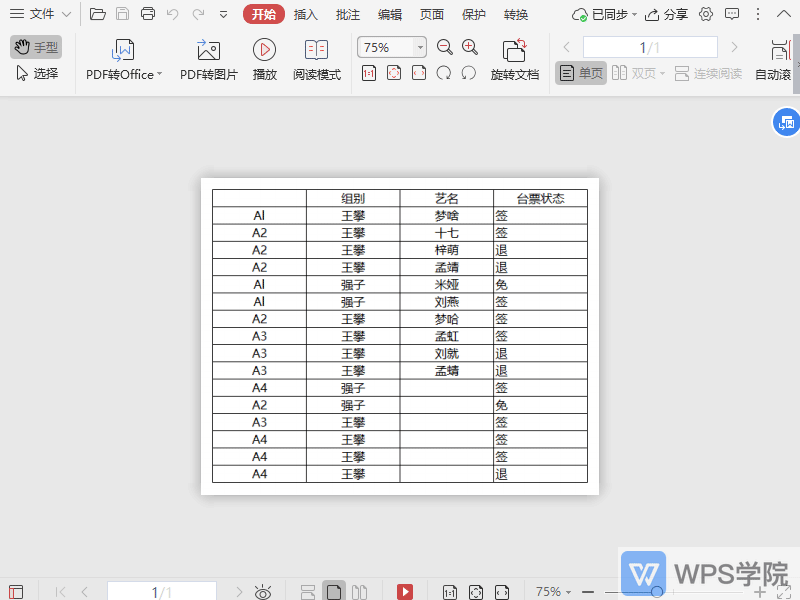
Task: Click the 旋转文档 rotate document button
Action: coord(515,60)
